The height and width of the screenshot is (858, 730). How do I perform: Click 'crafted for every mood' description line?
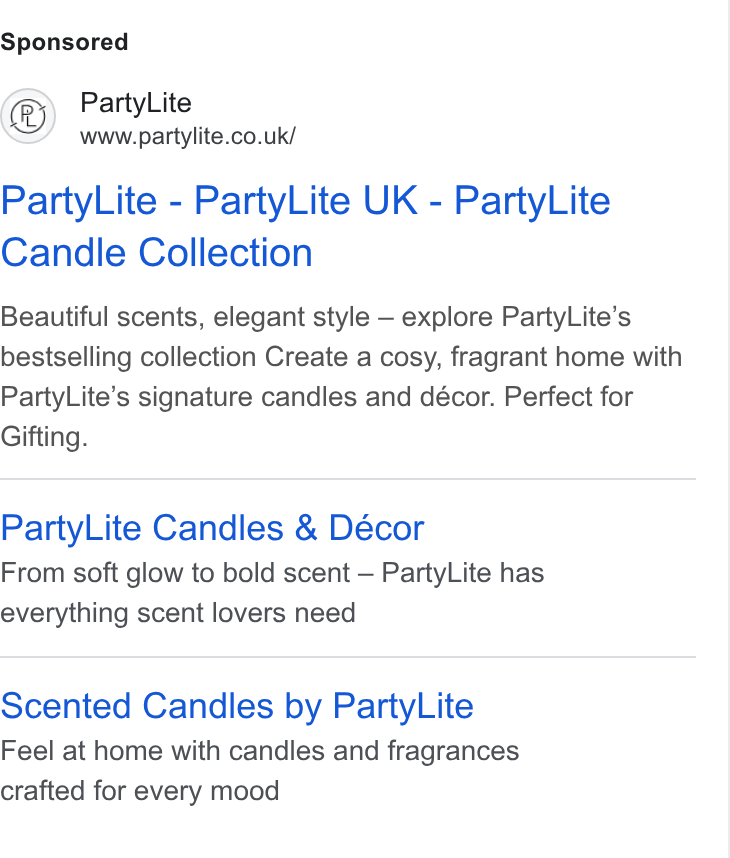click(x=140, y=791)
